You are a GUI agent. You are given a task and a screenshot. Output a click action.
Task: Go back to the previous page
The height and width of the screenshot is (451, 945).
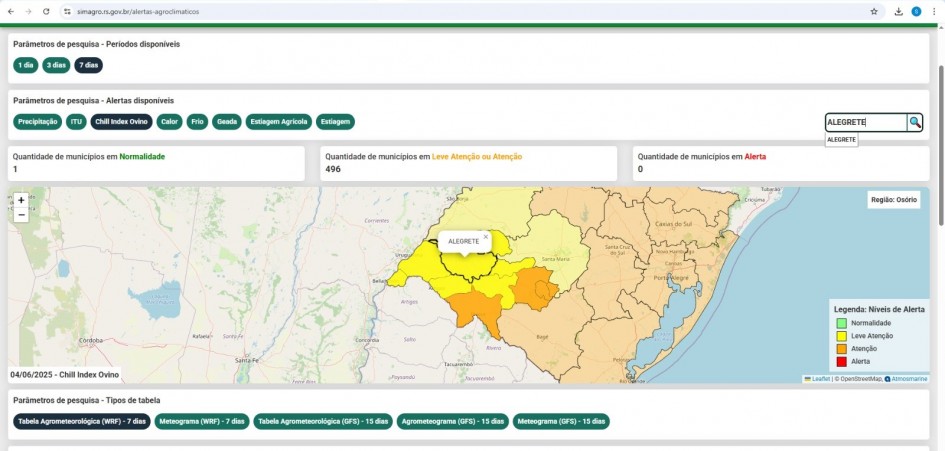click(x=9, y=11)
